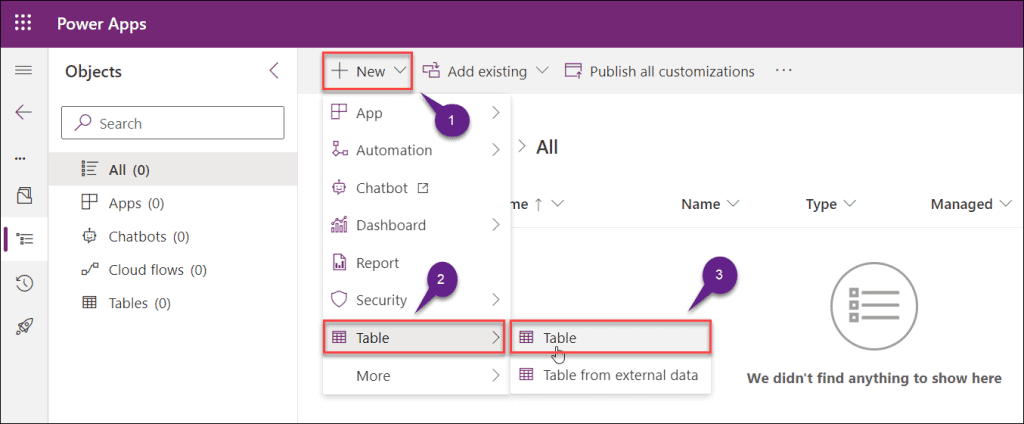Select Chatbots (0) in Objects tree
Viewport: 1024px width, 424px height.
click(x=173, y=236)
